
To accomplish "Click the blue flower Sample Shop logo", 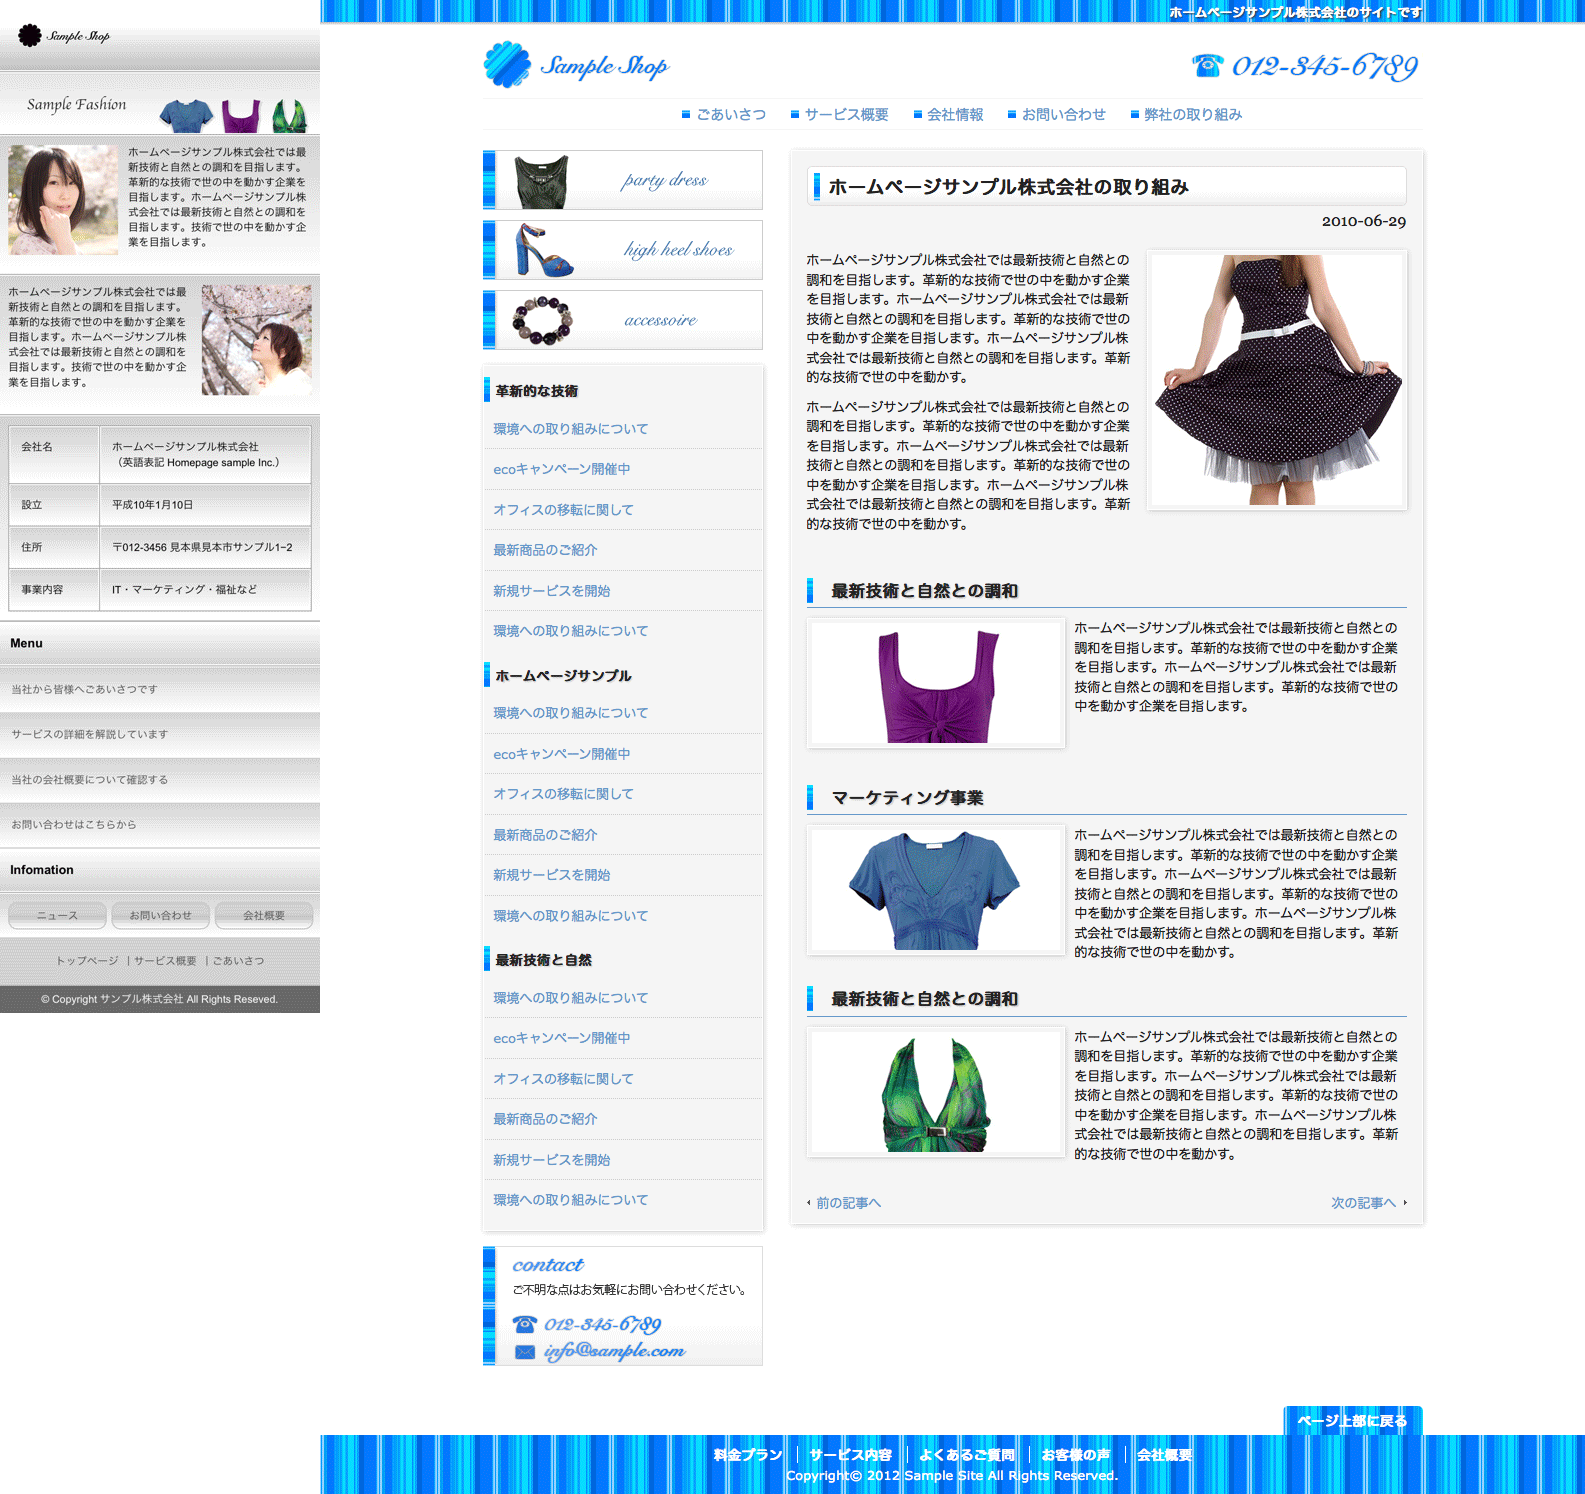I will point(507,65).
